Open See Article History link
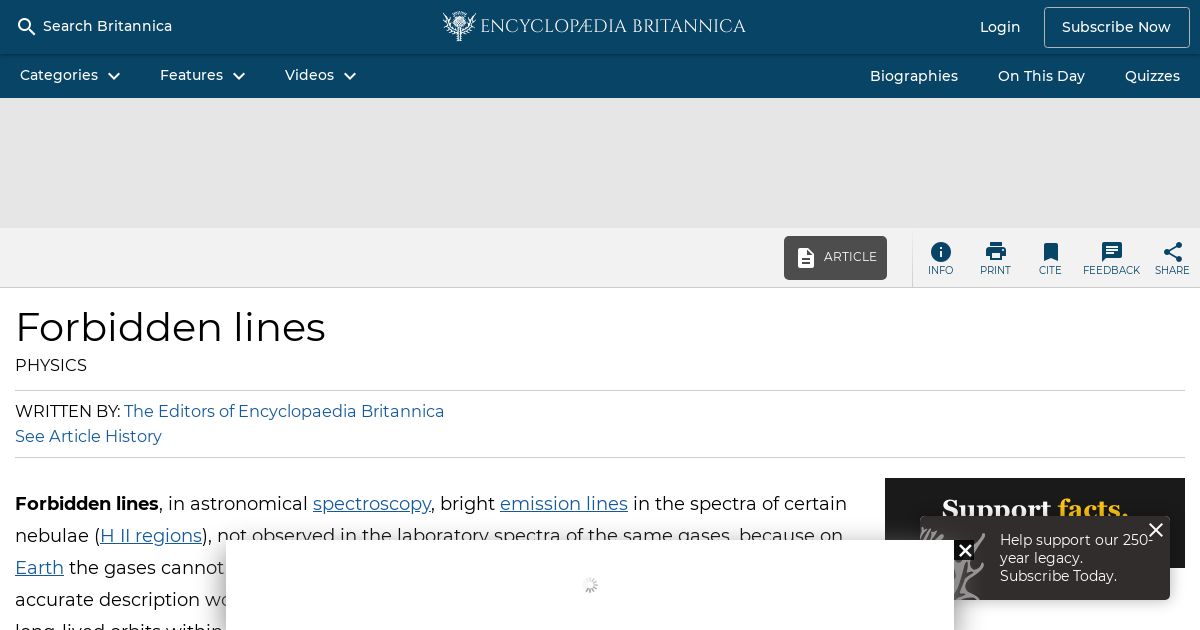1200x630 pixels. [x=88, y=436]
